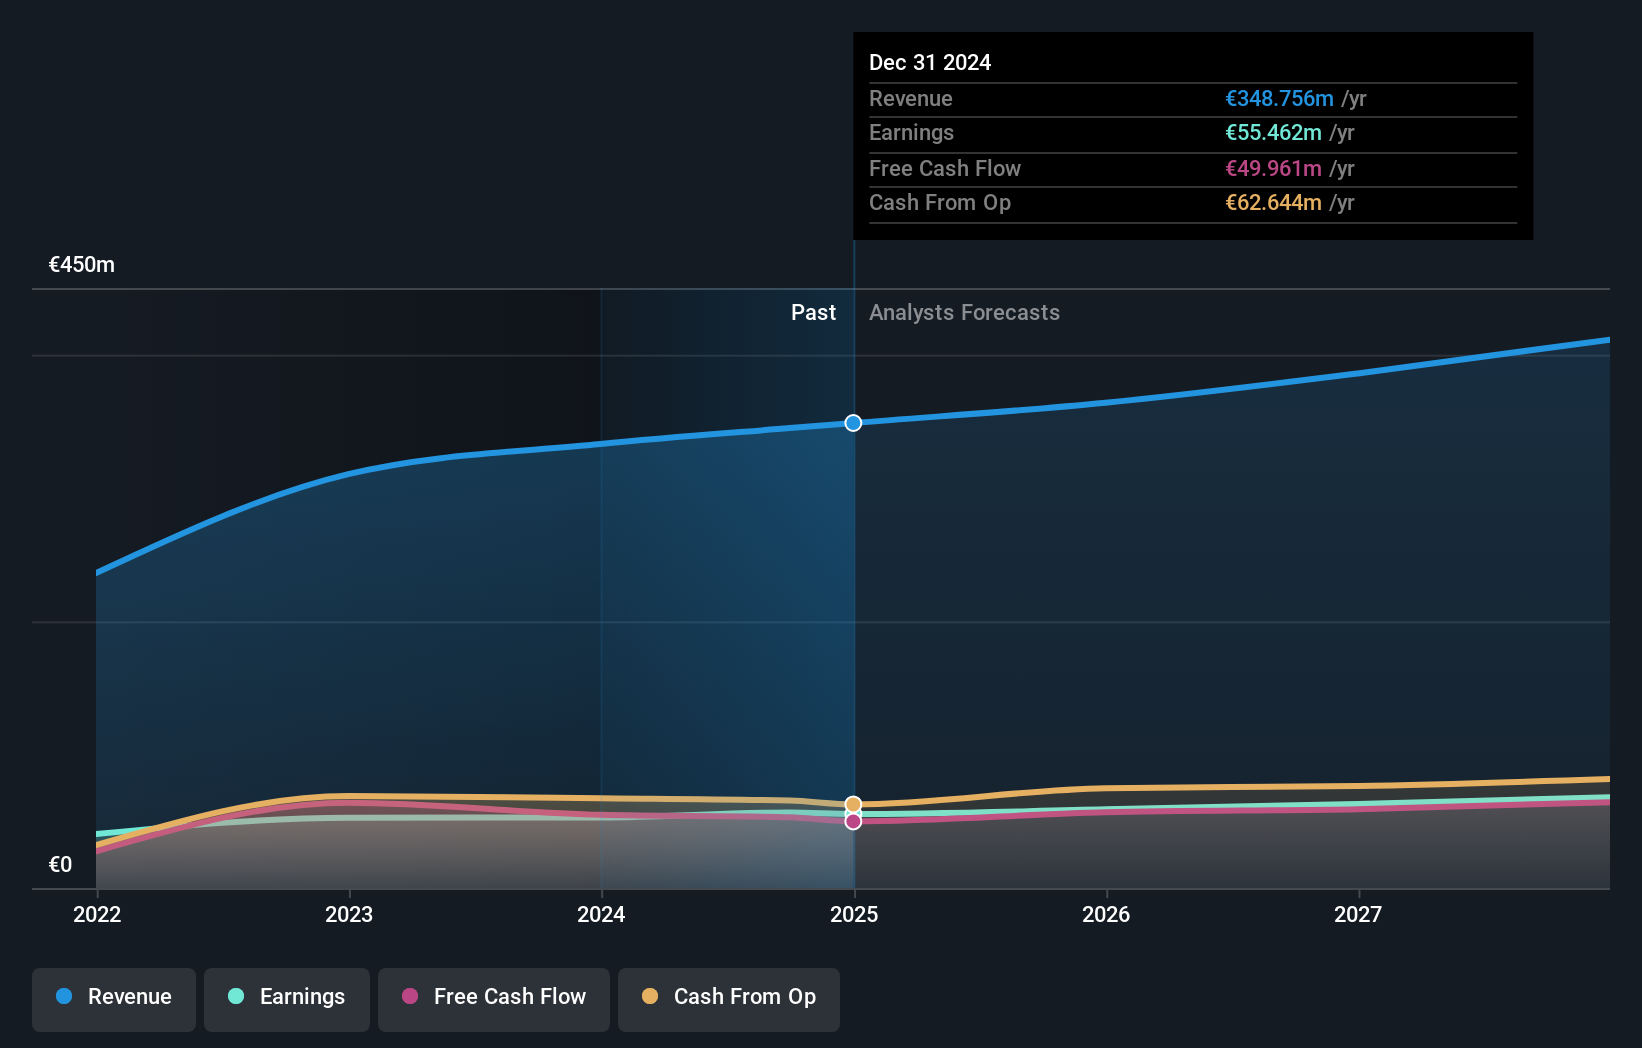Click the Earnings row label in tooltip
This screenshot has height=1048, width=1642.
(x=911, y=132)
